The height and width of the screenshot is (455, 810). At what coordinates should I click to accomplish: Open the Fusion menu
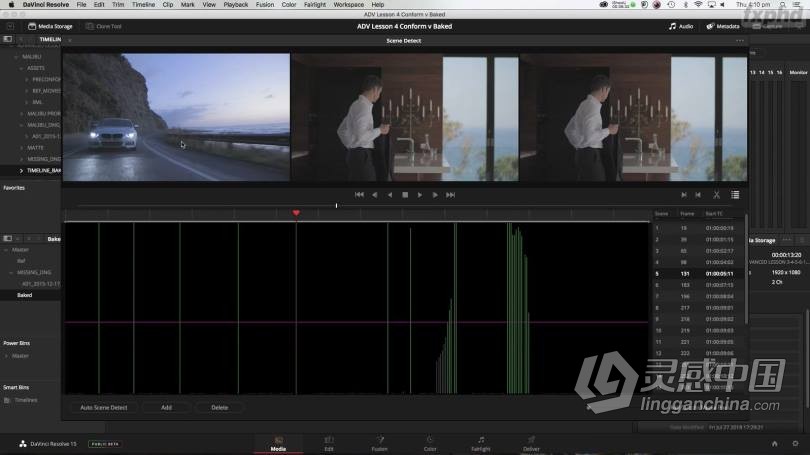(x=264, y=5)
